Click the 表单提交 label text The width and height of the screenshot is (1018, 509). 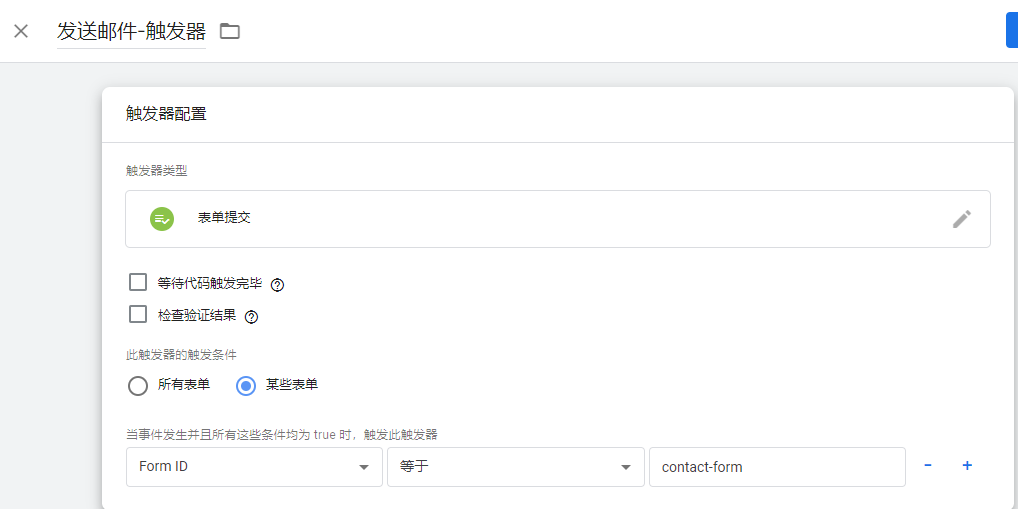pos(224,218)
